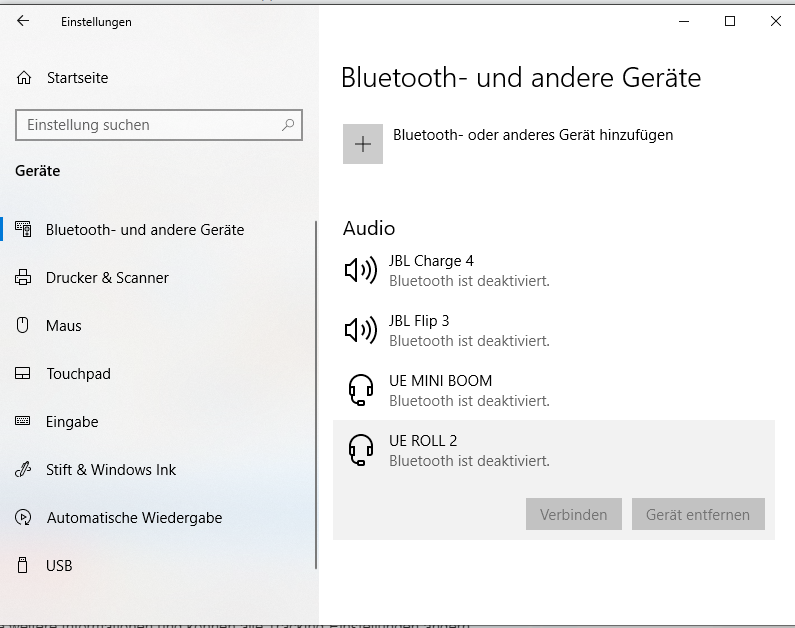Click Bluetooth- oder anderes Gerät hinzufügen label
Screen dimensions: 795x628
[x=533, y=135]
